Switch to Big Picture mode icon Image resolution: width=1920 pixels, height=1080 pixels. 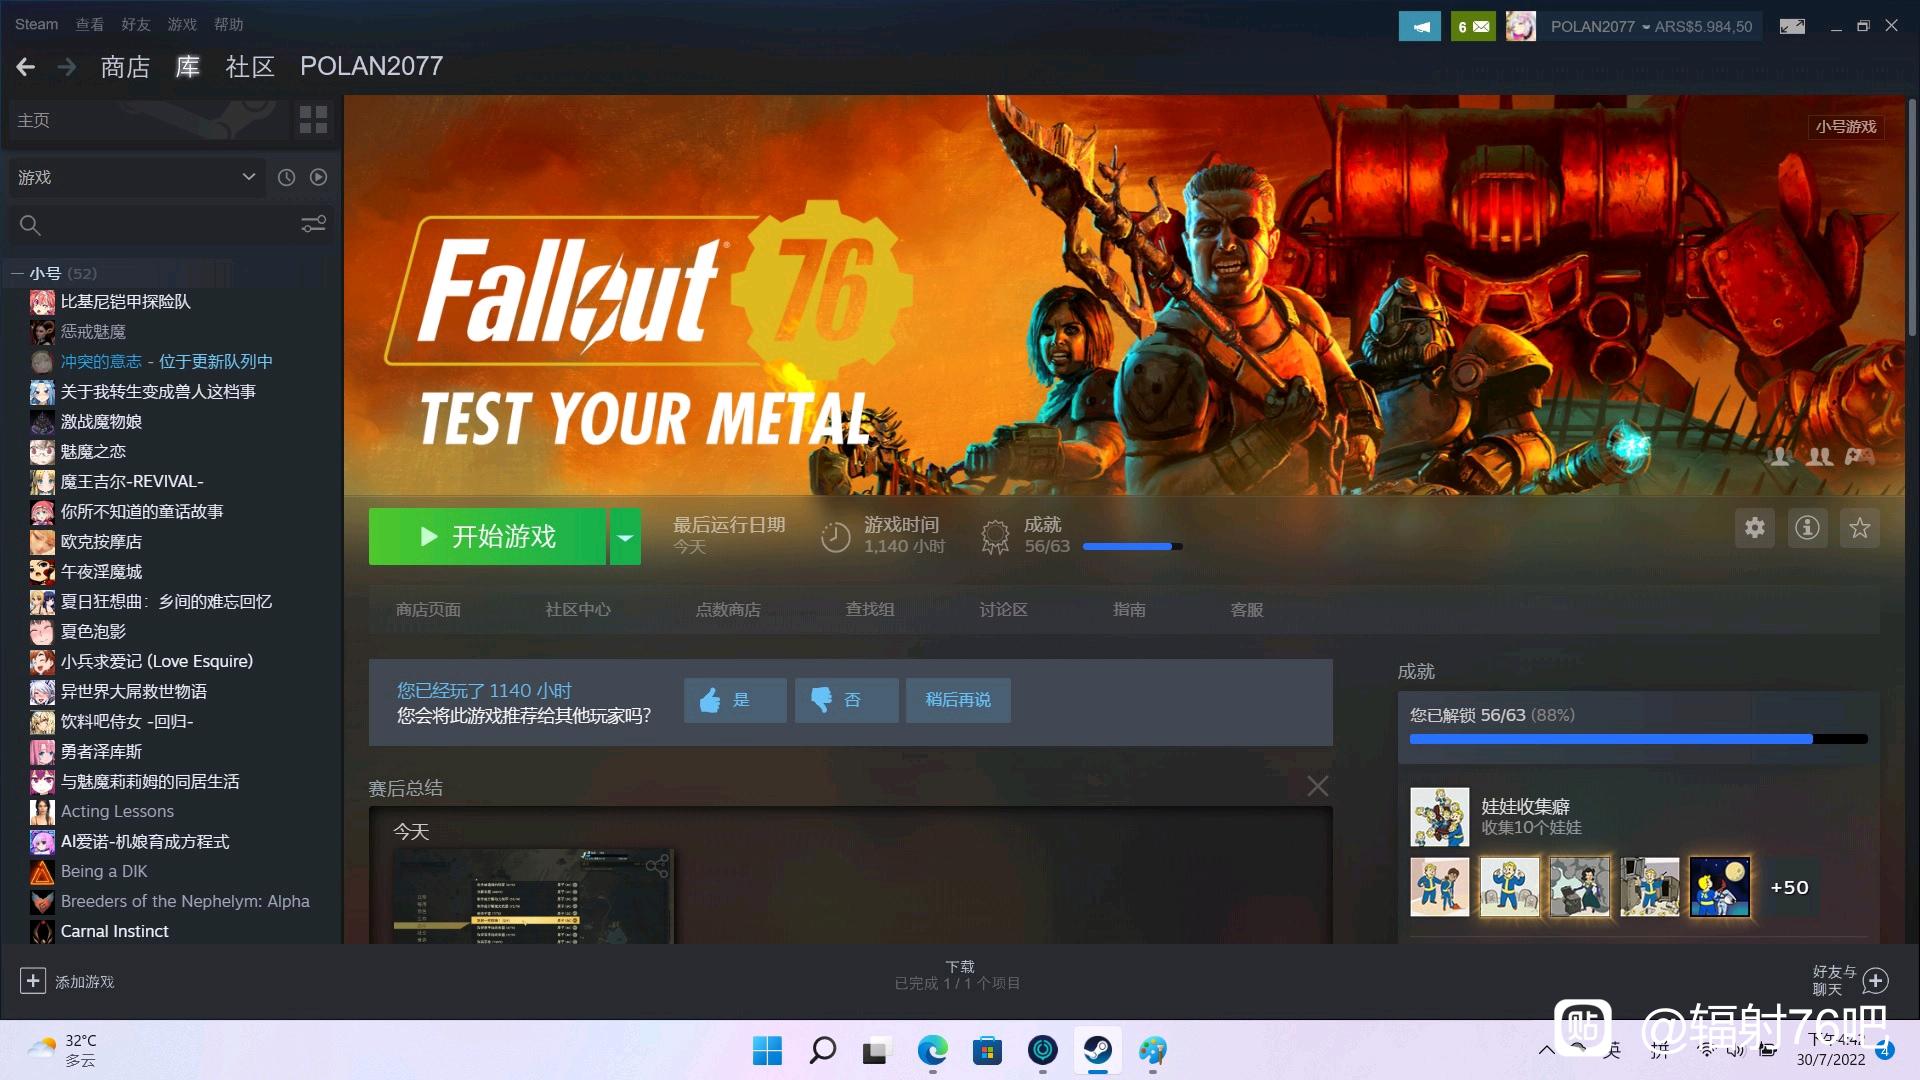pos(1792,26)
